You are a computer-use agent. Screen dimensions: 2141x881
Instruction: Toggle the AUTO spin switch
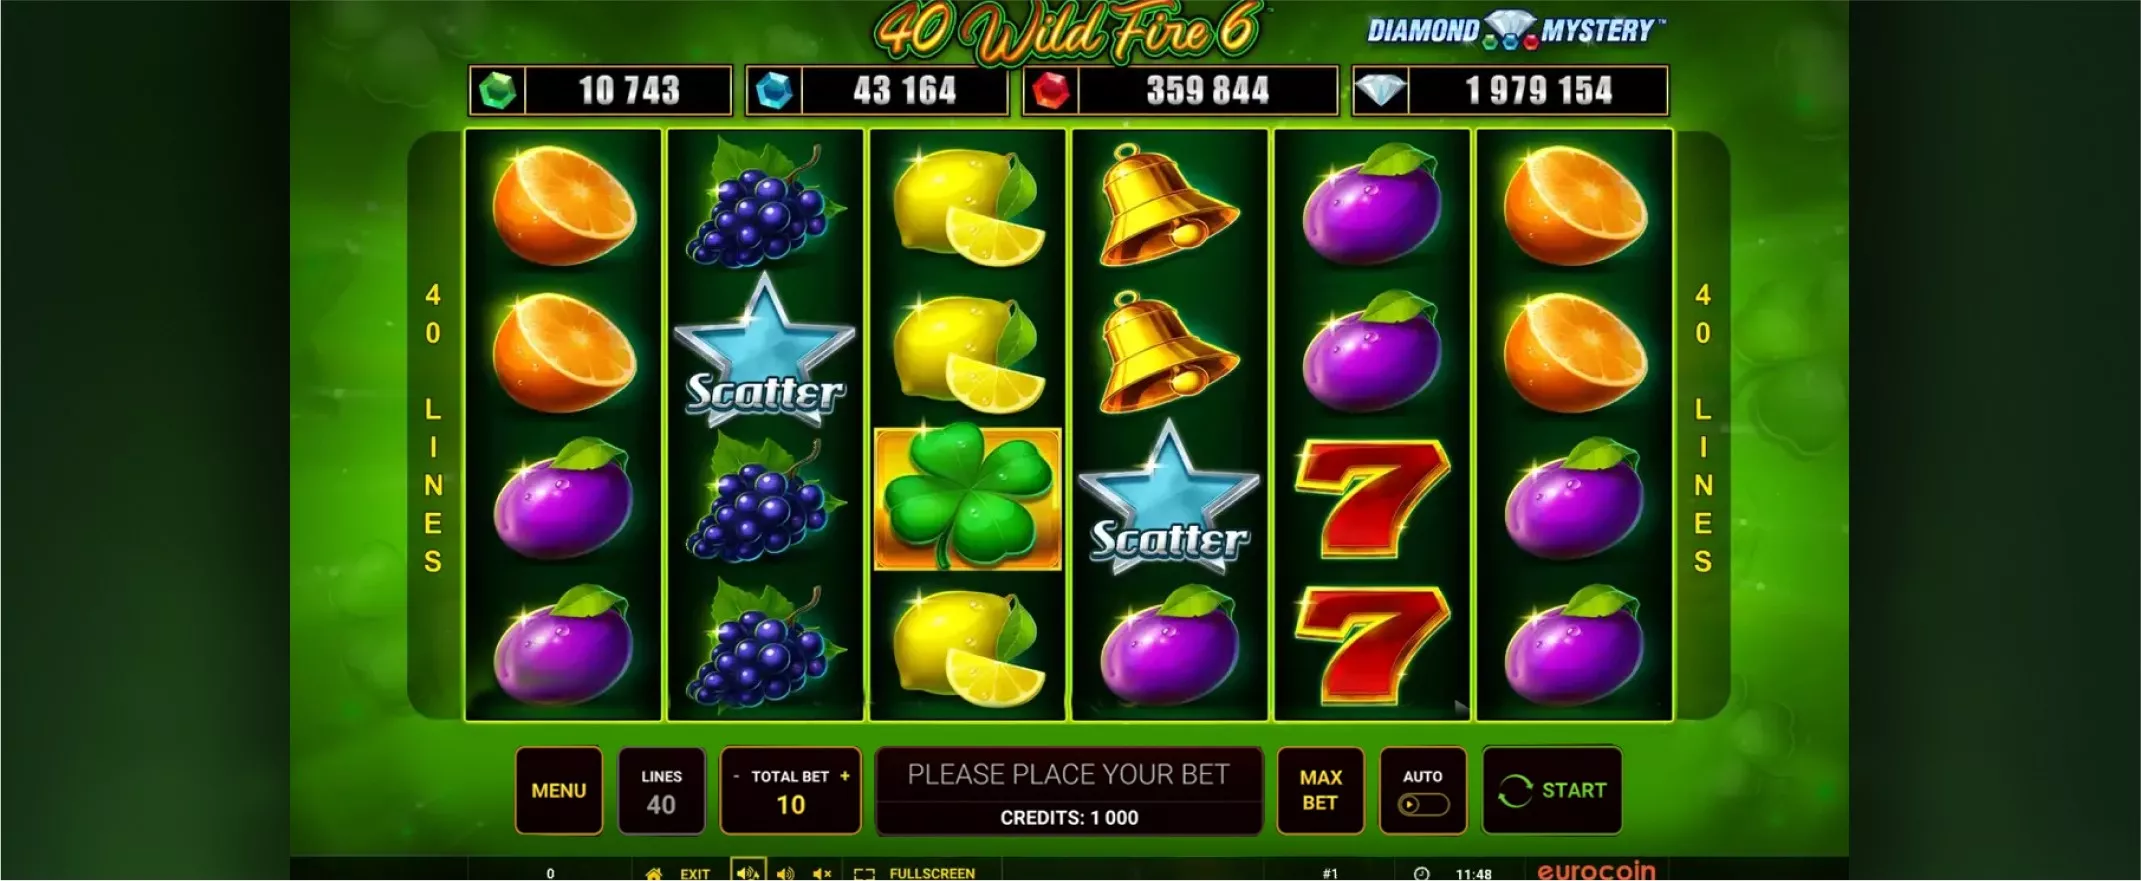(x=1423, y=804)
